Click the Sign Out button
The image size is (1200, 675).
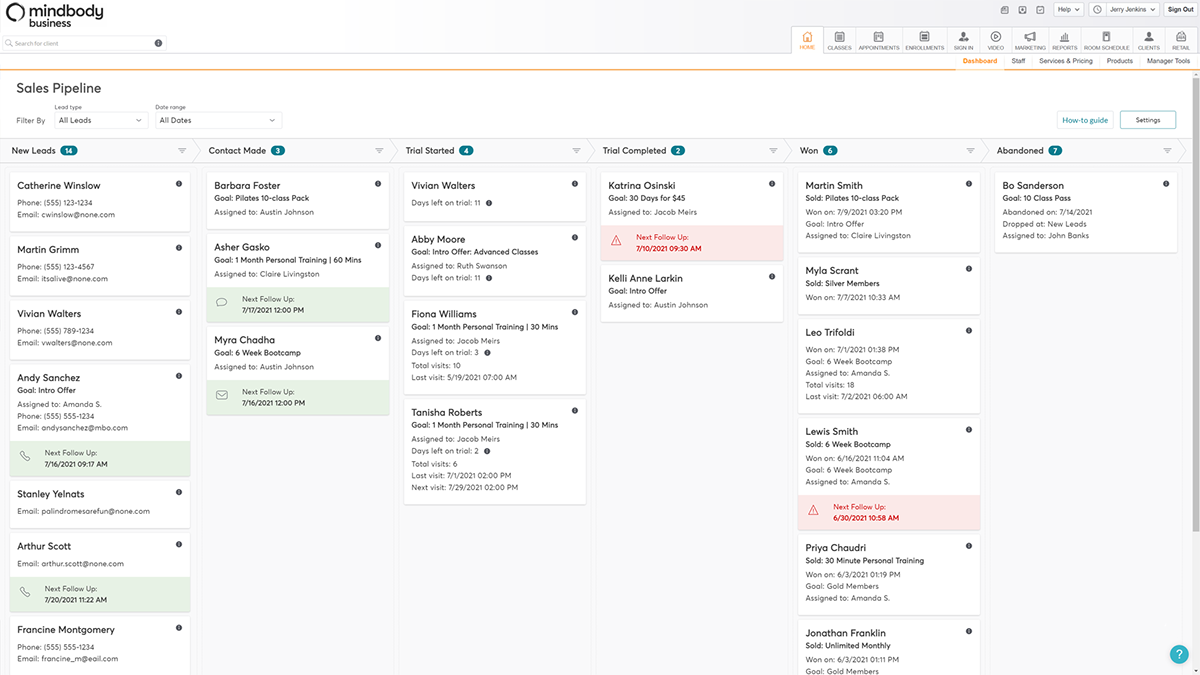tap(1180, 10)
